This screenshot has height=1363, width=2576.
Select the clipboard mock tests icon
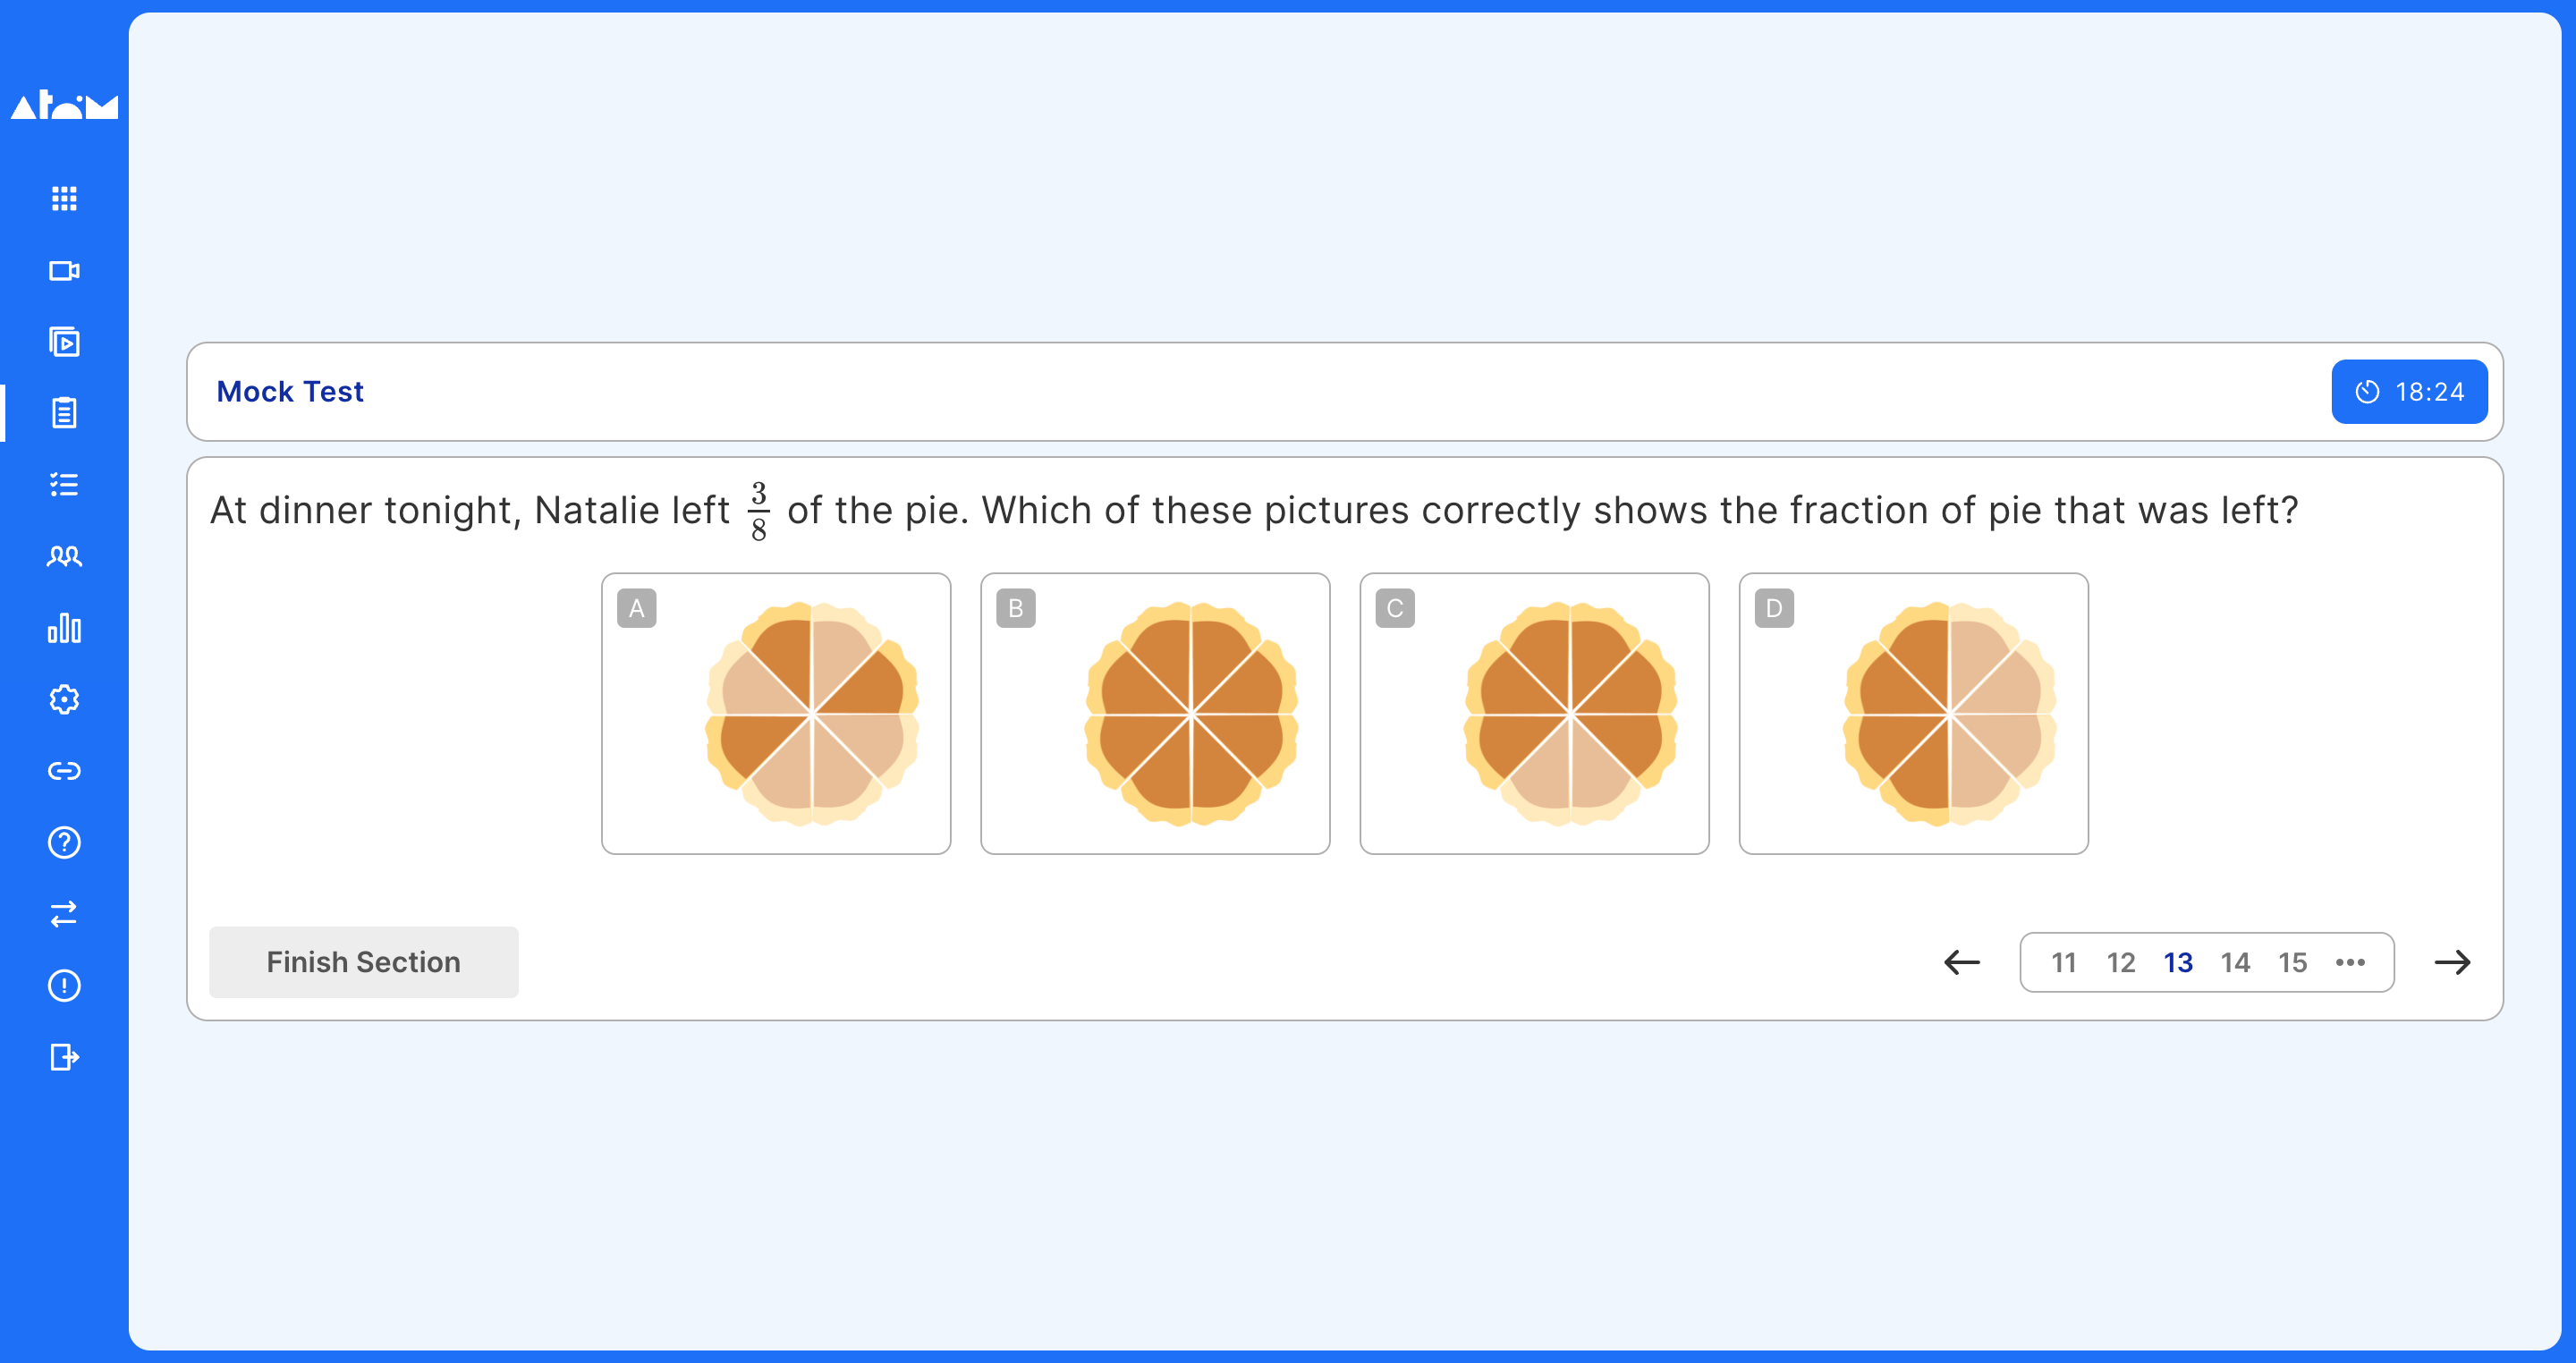64,413
